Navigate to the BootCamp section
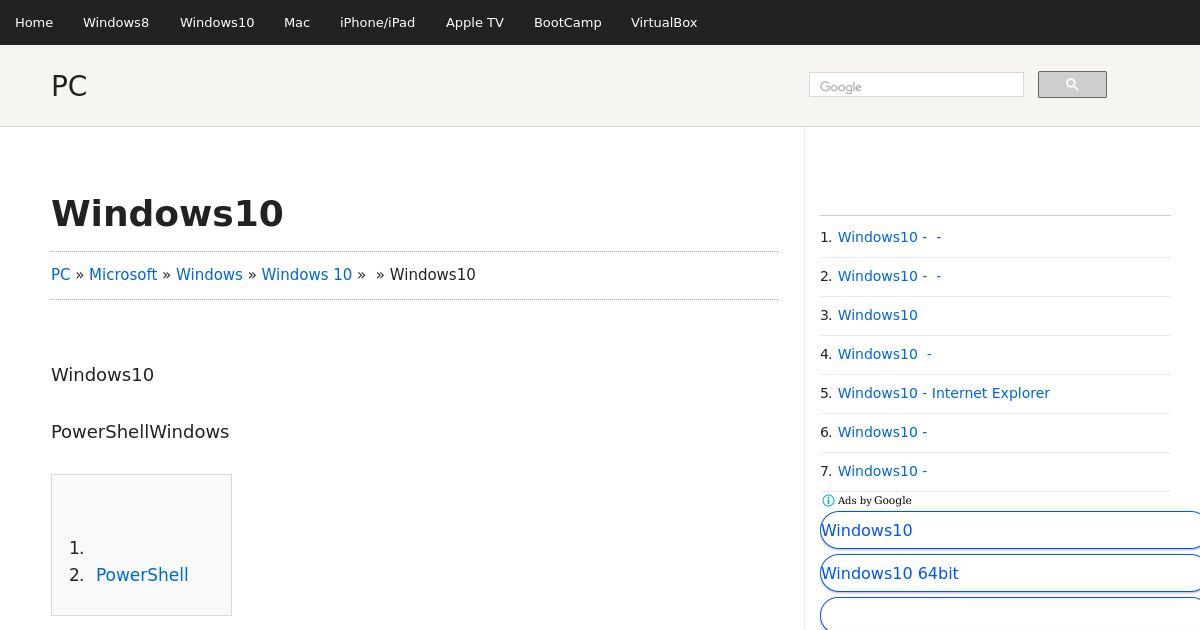Screen dimensions: 1200x630 tap(568, 22)
